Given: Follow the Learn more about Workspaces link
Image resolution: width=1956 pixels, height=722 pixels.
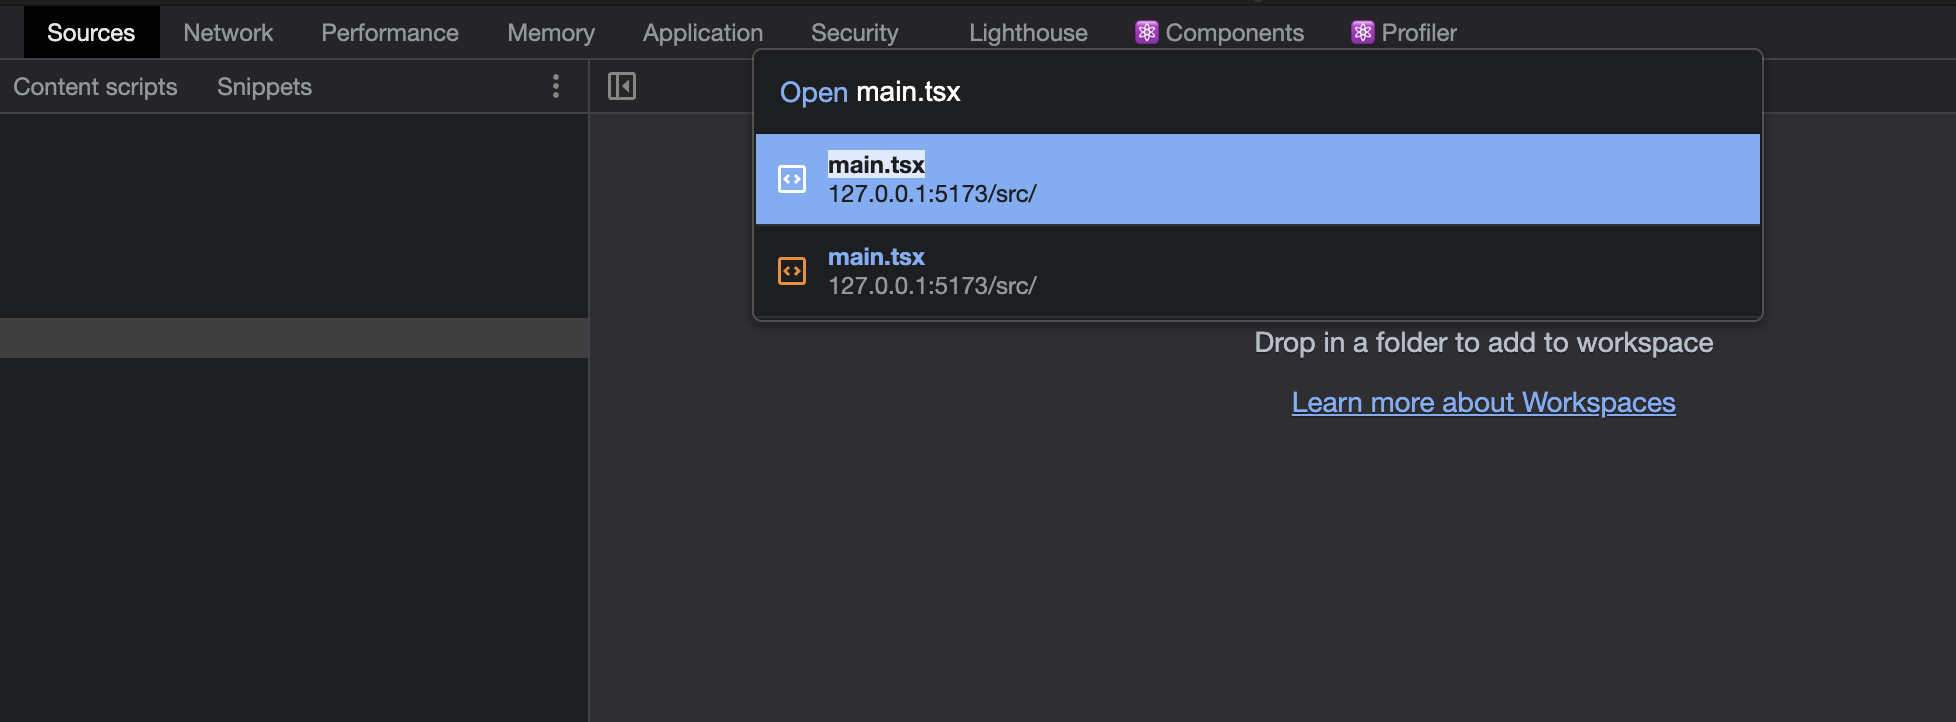Looking at the screenshot, I should tap(1483, 402).
